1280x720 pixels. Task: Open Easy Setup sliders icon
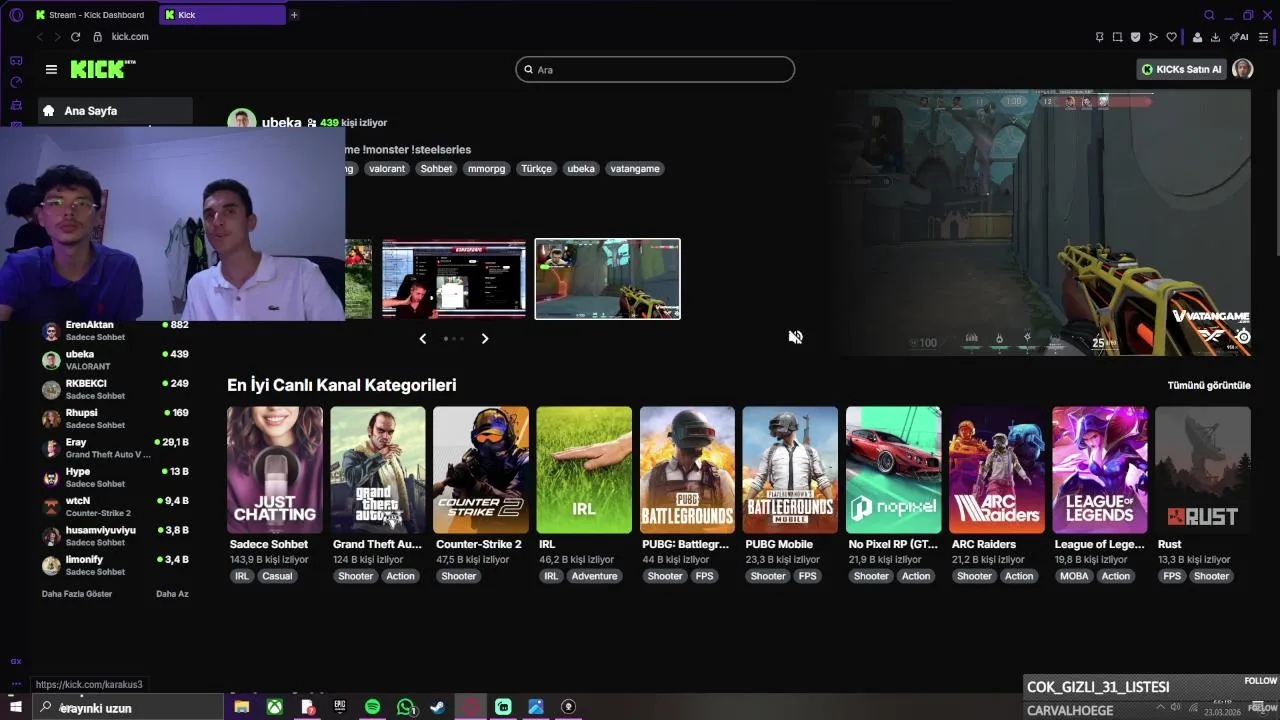[1264, 37]
